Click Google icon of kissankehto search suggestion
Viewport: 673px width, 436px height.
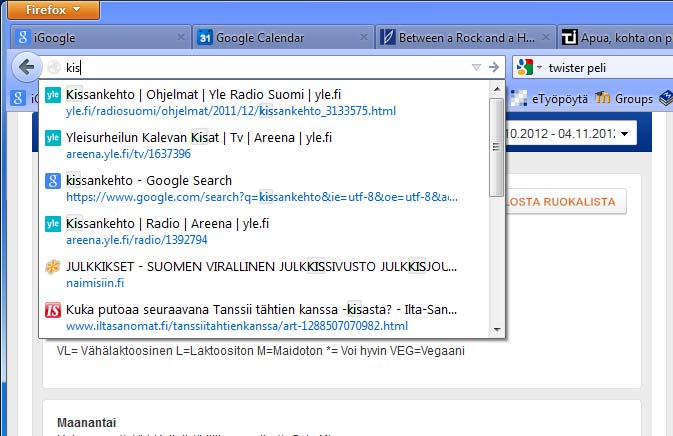53,181
